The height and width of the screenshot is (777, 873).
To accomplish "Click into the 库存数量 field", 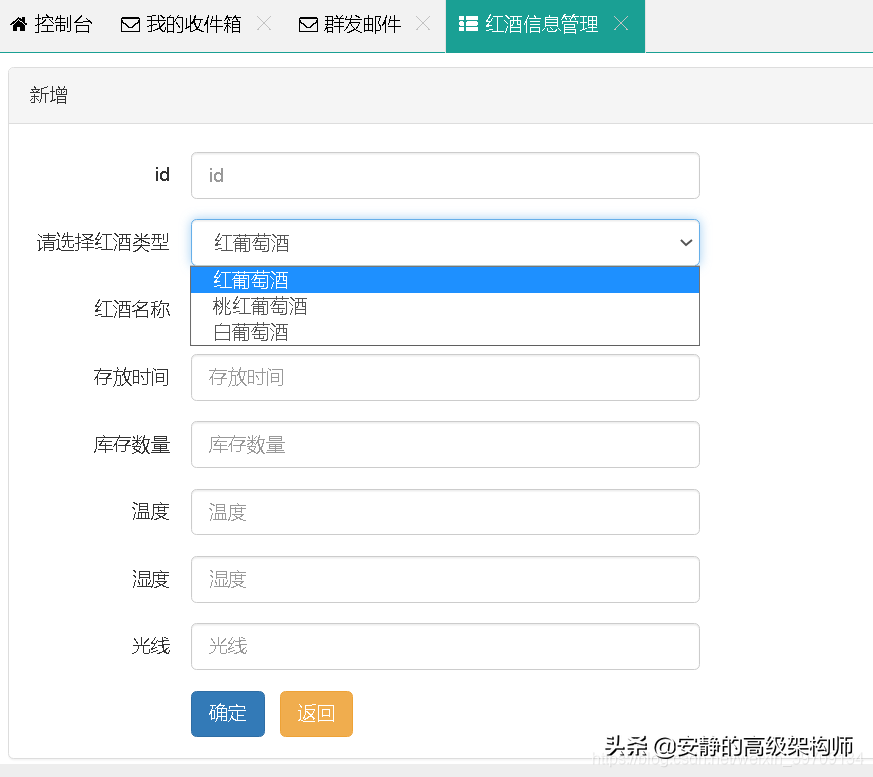I will [445, 445].
